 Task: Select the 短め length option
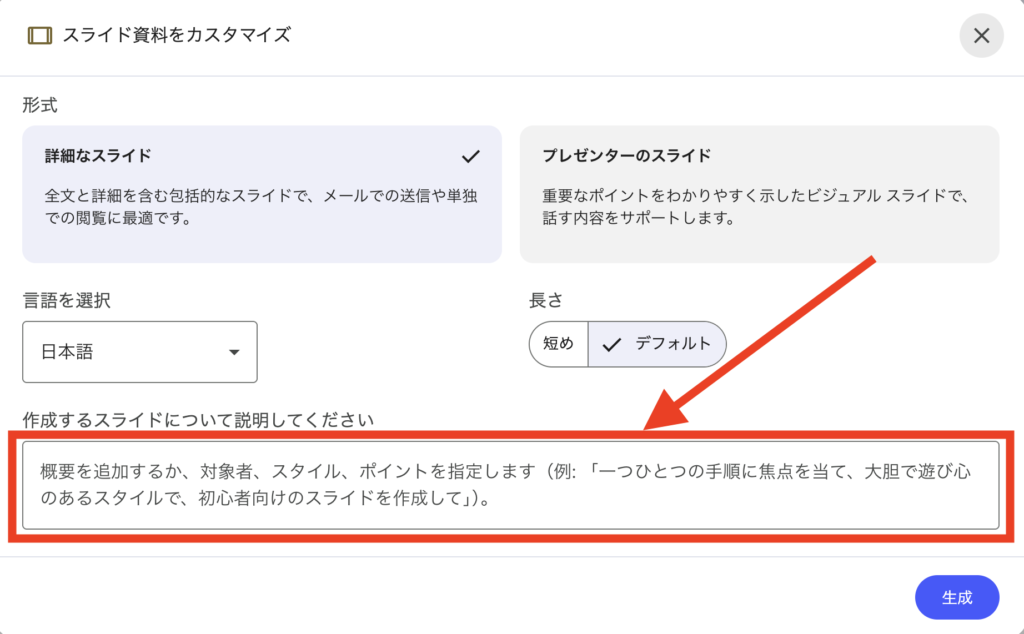tap(558, 344)
